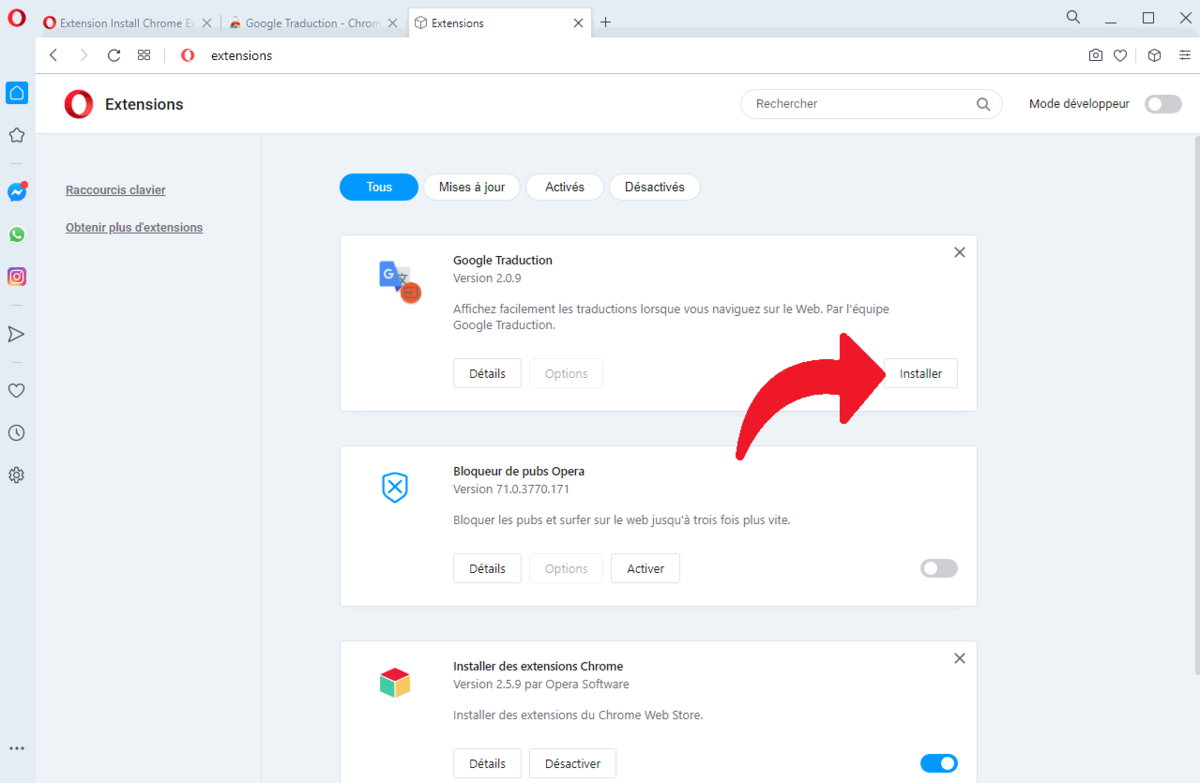Toggle Mode développeur switch

coord(1163,104)
